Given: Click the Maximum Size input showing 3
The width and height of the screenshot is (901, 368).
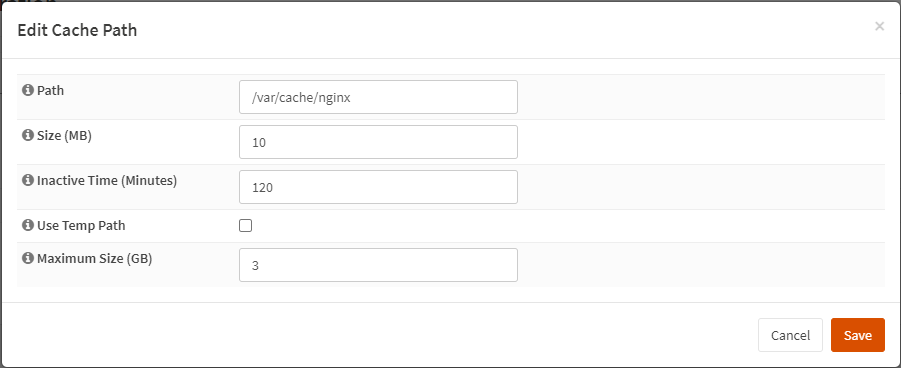Looking at the screenshot, I should [378, 265].
